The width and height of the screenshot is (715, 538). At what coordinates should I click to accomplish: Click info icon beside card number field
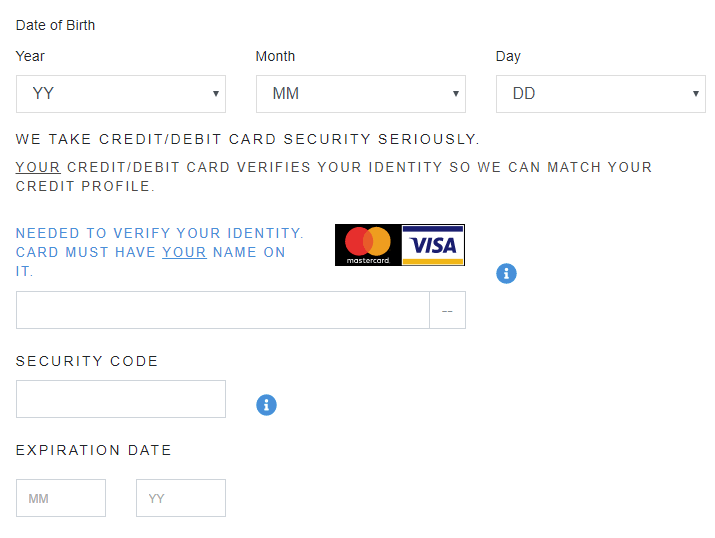(507, 273)
